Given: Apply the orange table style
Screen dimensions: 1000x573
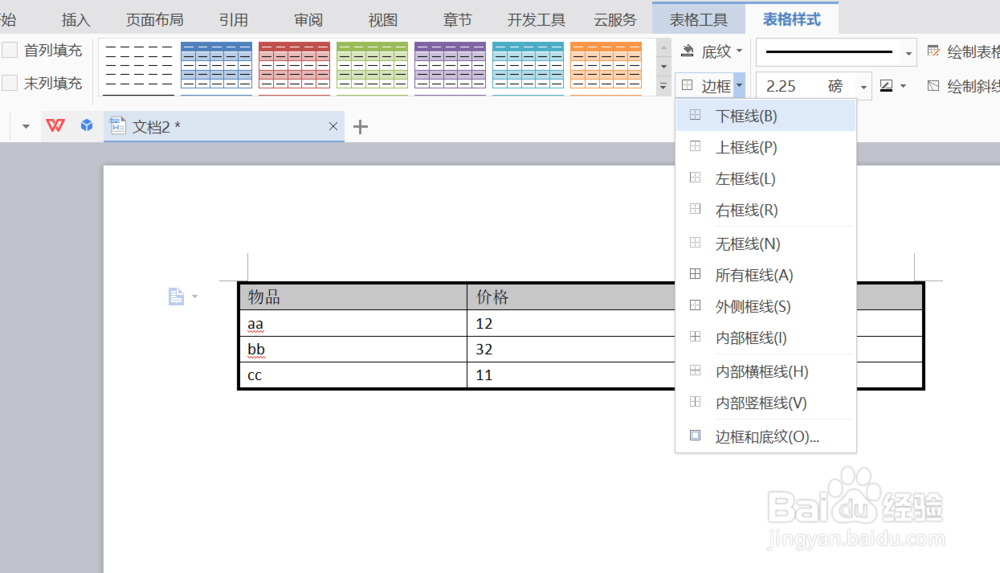Looking at the screenshot, I should point(605,67).
